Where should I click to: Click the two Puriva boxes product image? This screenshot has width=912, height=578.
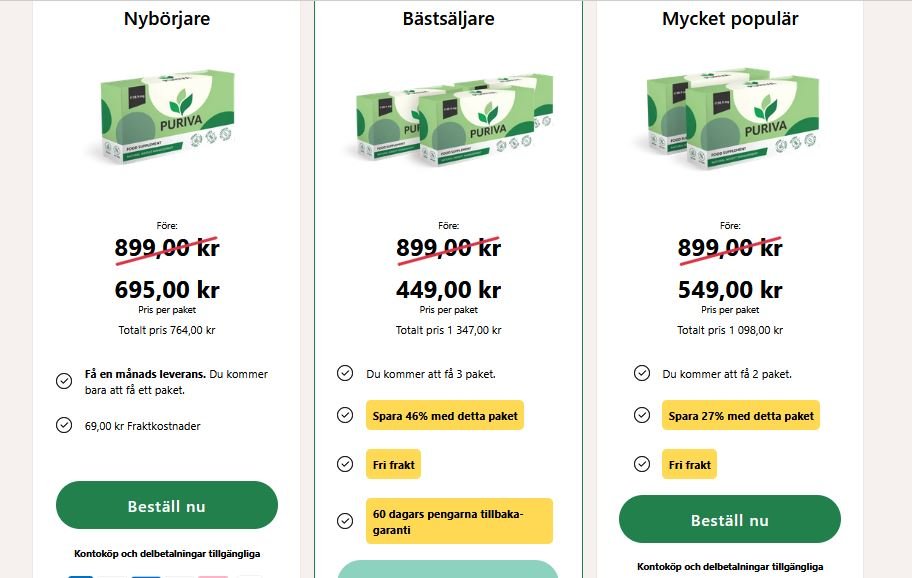729,118
